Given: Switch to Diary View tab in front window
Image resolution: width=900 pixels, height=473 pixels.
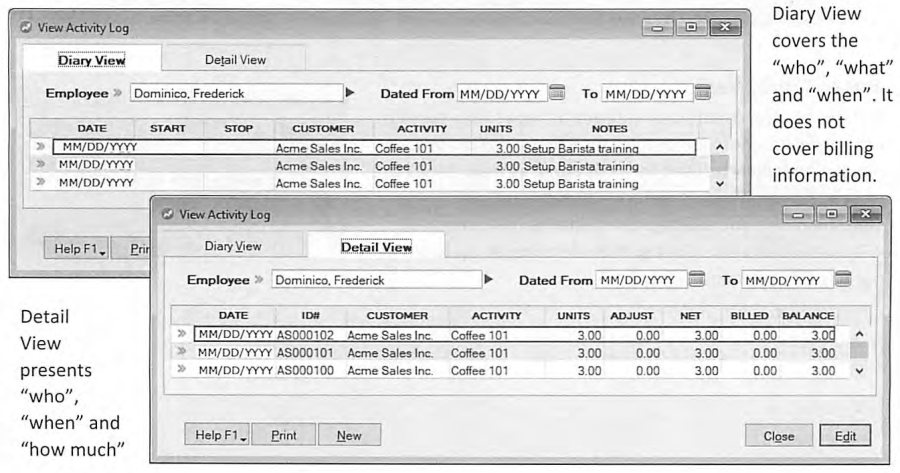Looking at the screenshot, I should [232, 246].
